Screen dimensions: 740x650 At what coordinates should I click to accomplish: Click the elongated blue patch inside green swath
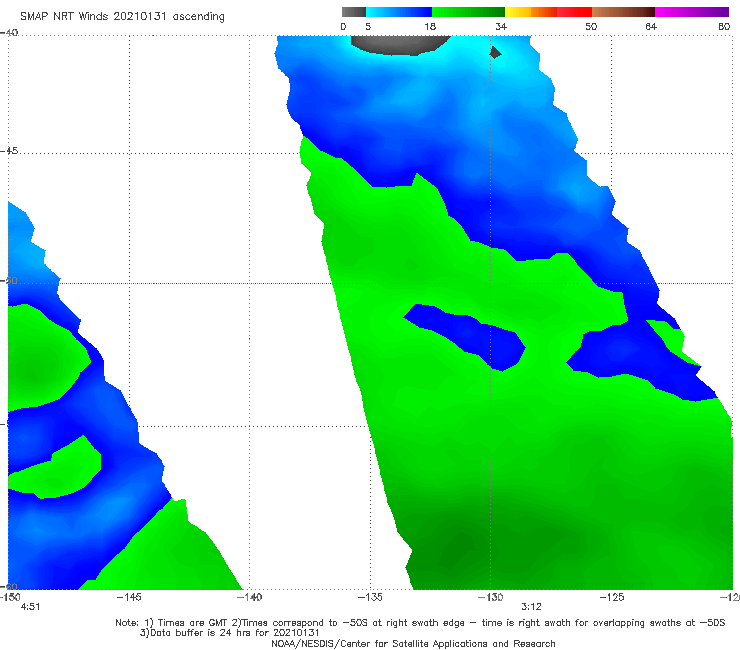(x=465, y=336)
